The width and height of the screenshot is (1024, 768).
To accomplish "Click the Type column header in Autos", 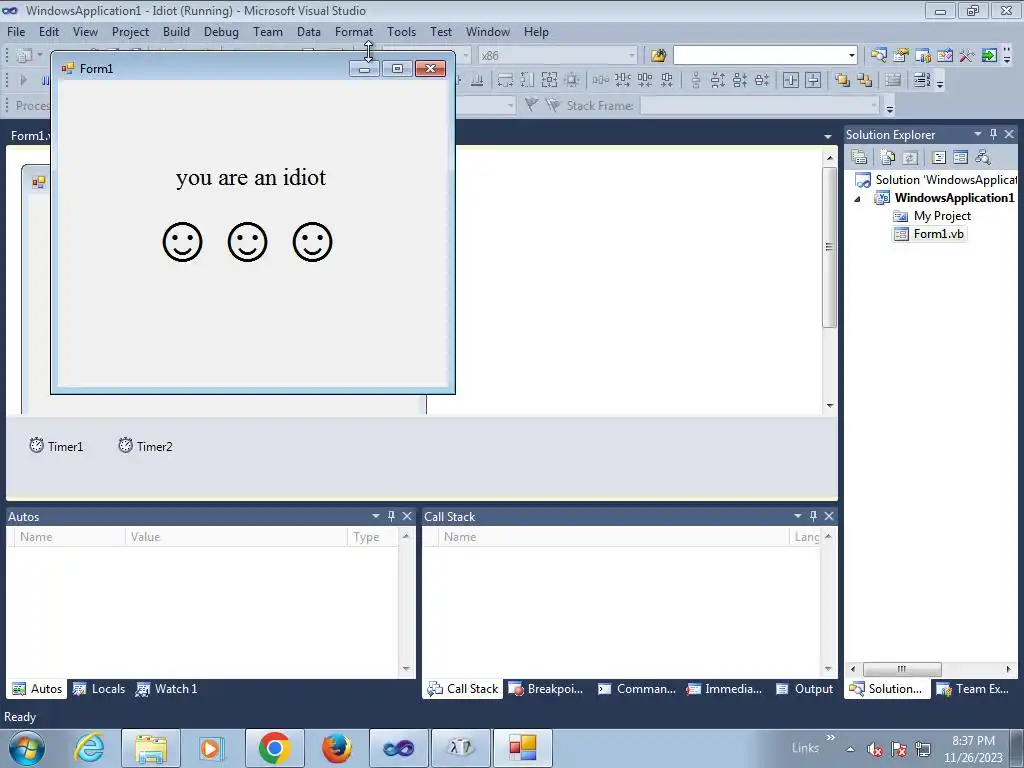I will (x=372, y=537).
